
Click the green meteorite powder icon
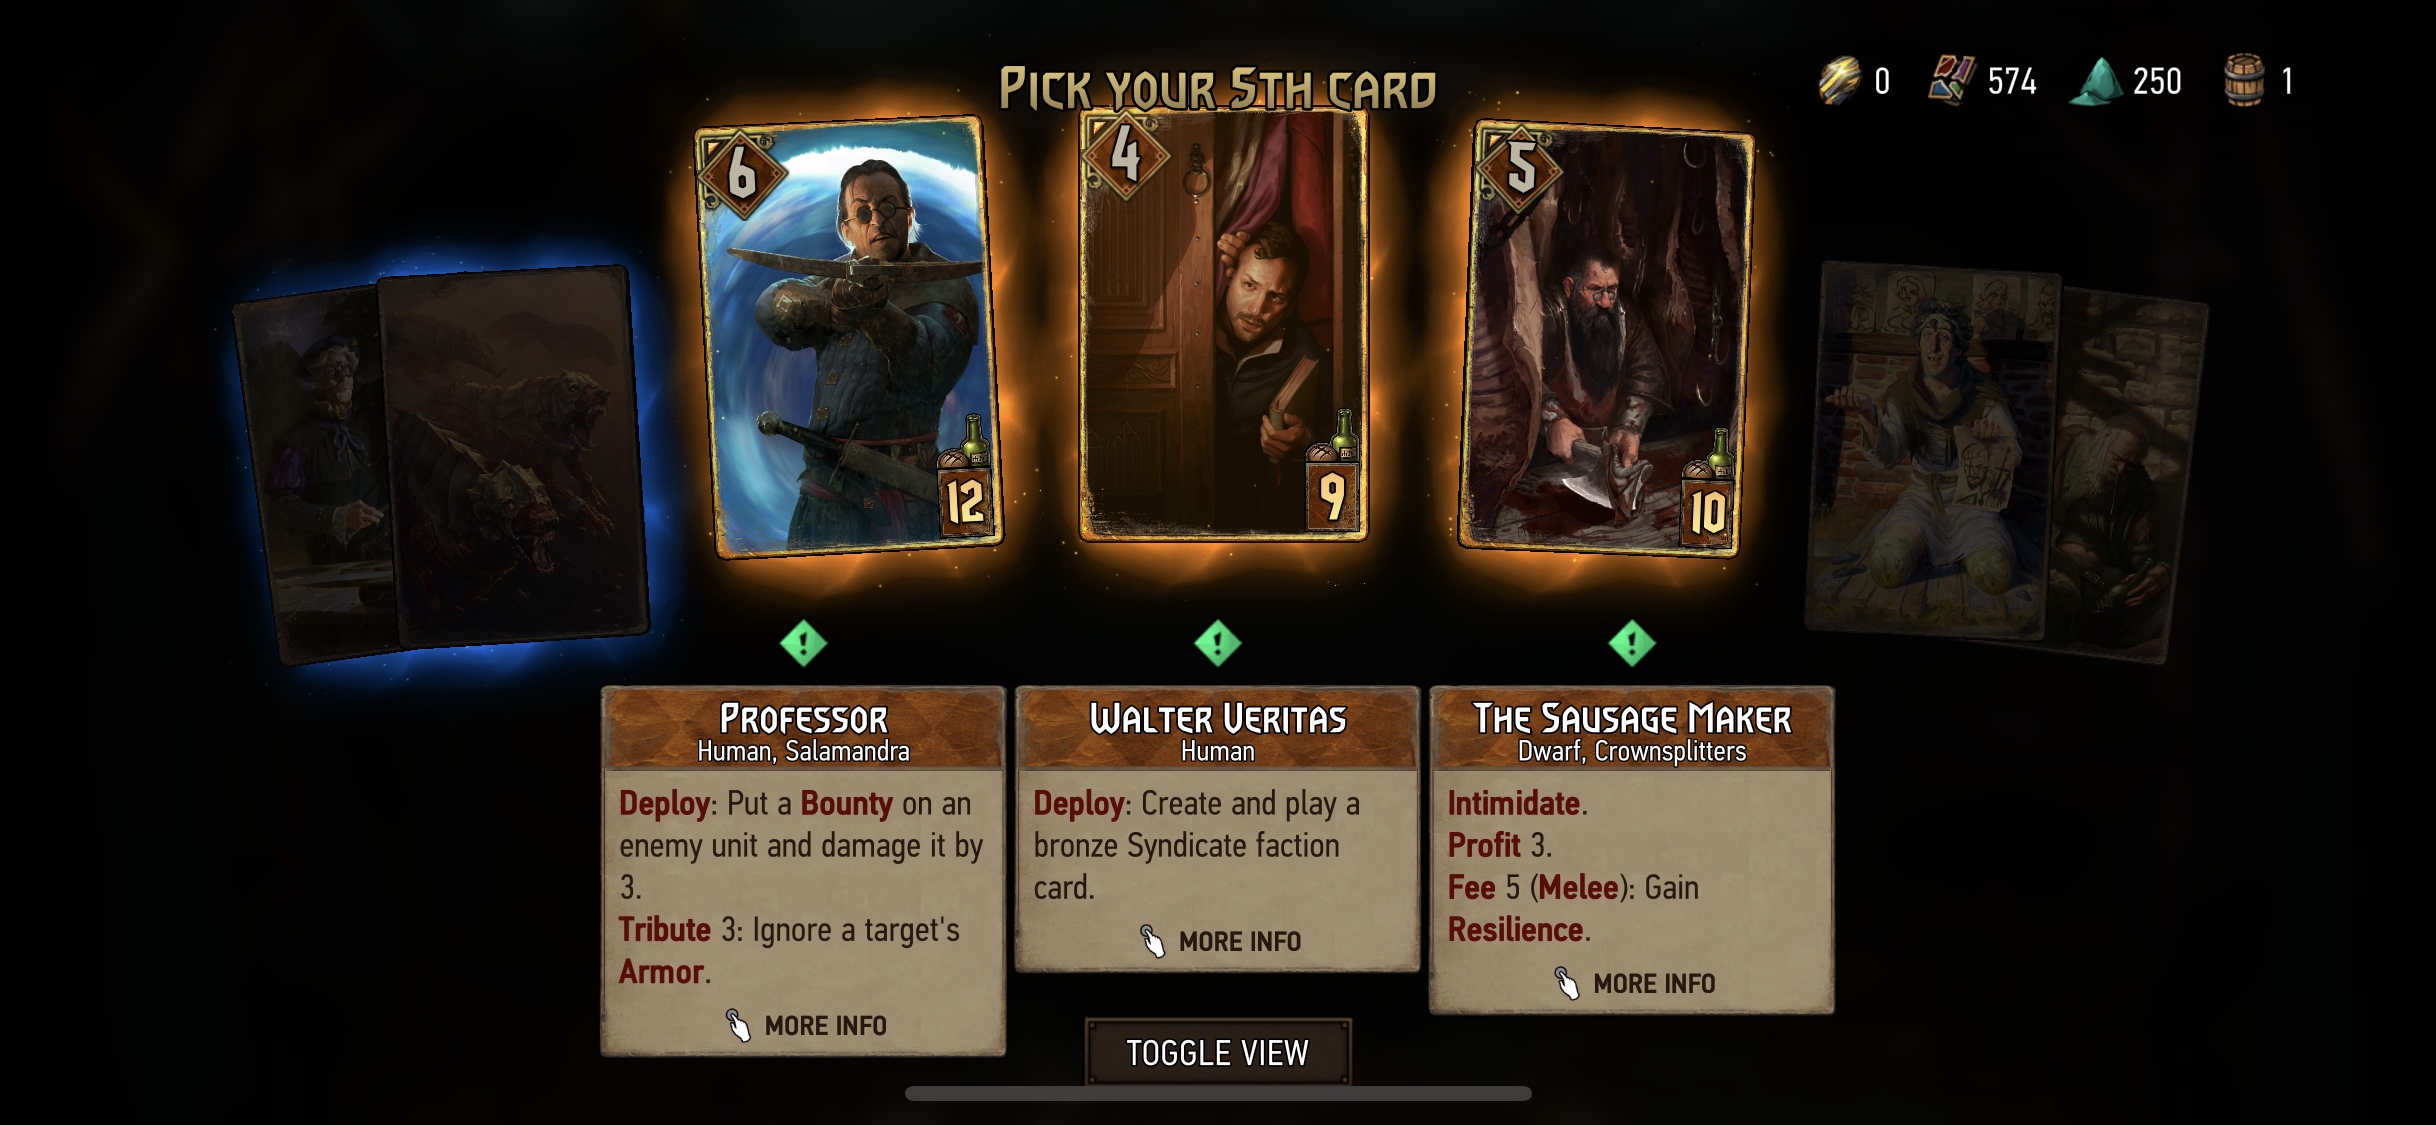click(x=2097, y=81)
